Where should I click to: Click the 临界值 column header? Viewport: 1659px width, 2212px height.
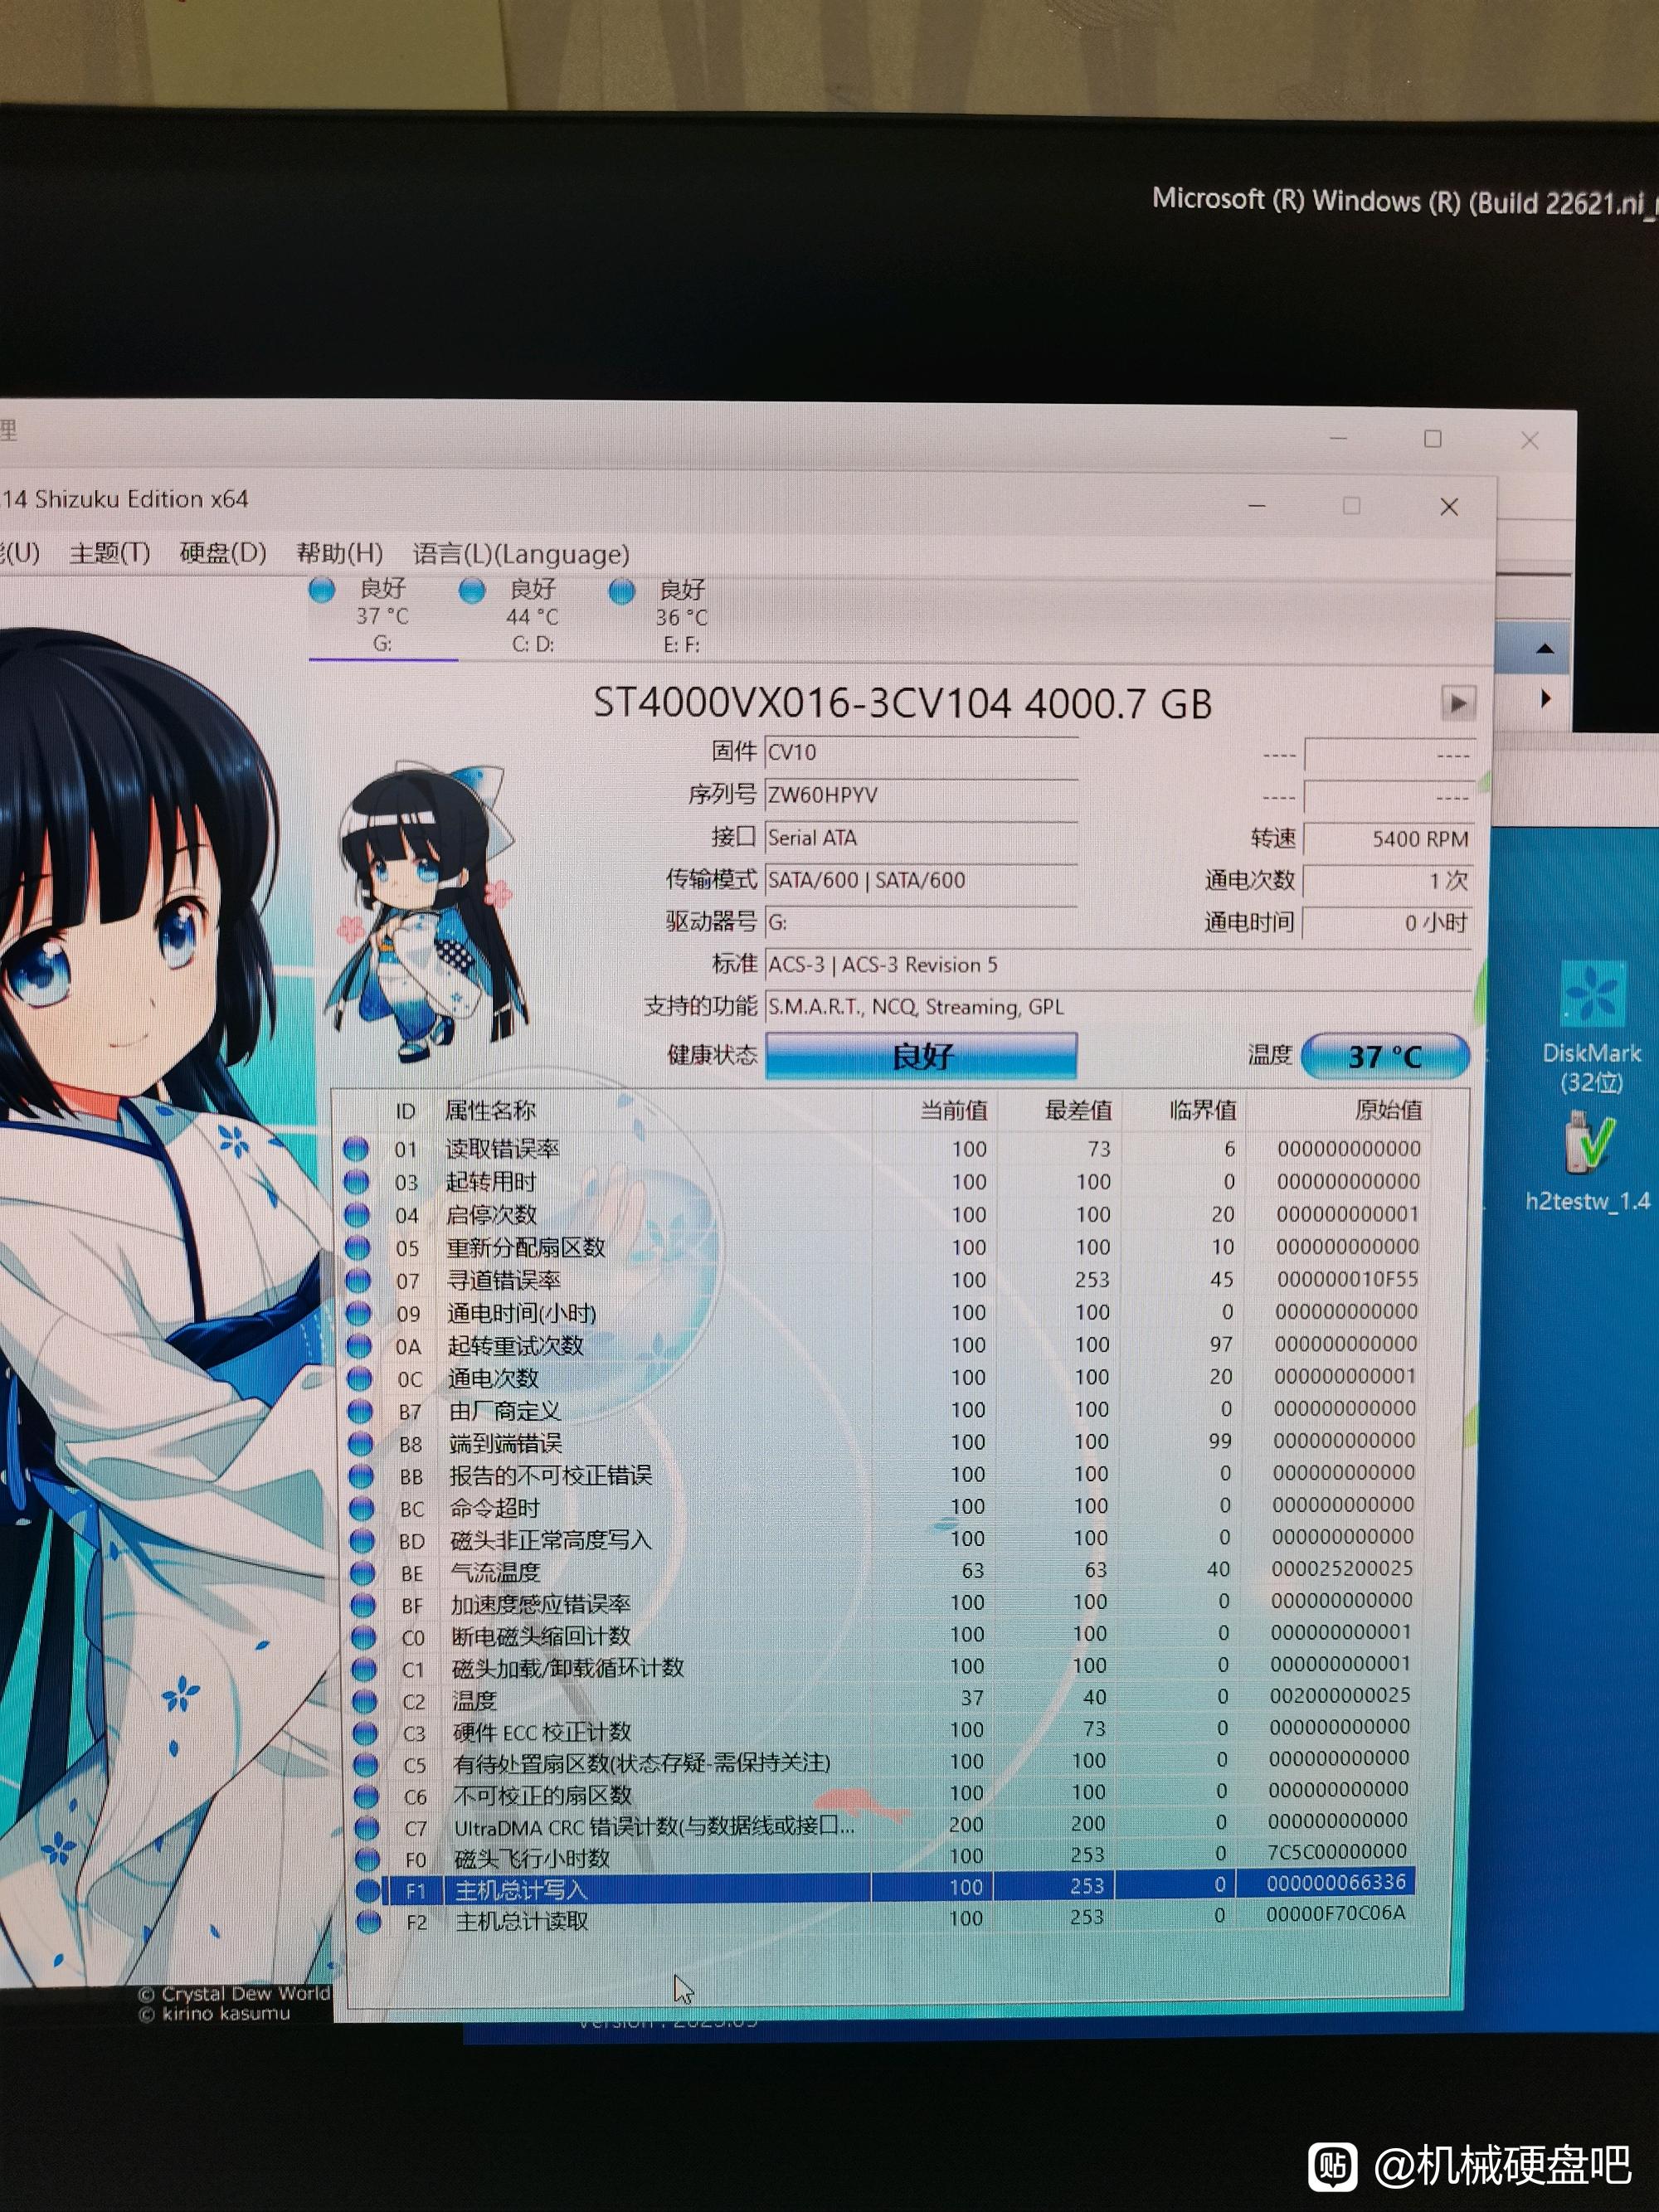1203,1111
